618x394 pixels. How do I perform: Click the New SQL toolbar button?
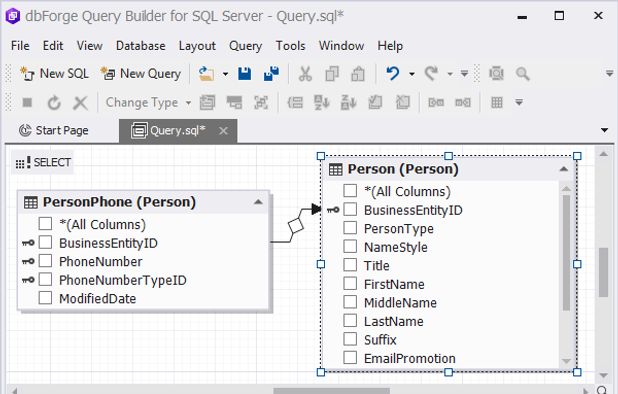click(x=54, y=74)
